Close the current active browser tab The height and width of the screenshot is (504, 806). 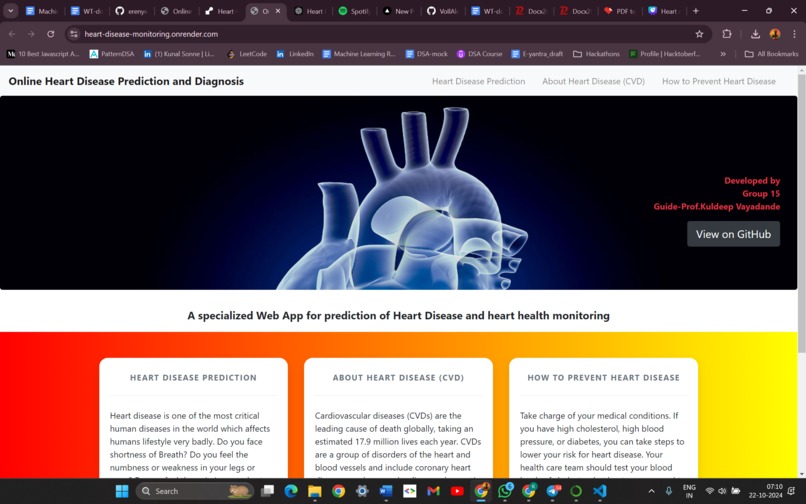[x=278, y=11]
